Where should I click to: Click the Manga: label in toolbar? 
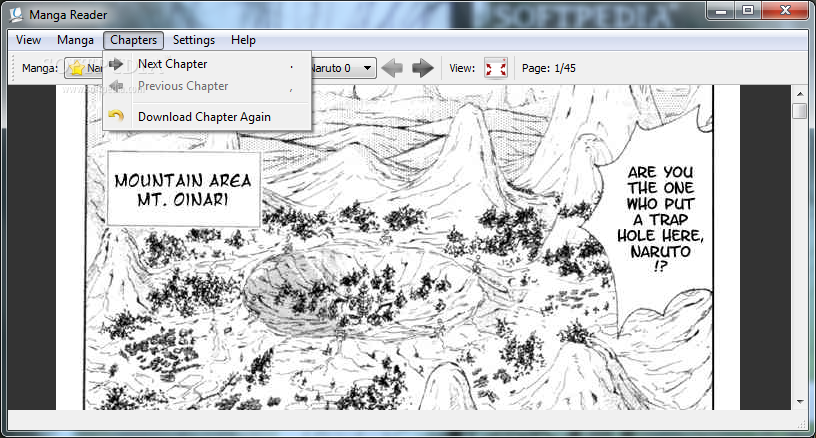coord(40,68)
